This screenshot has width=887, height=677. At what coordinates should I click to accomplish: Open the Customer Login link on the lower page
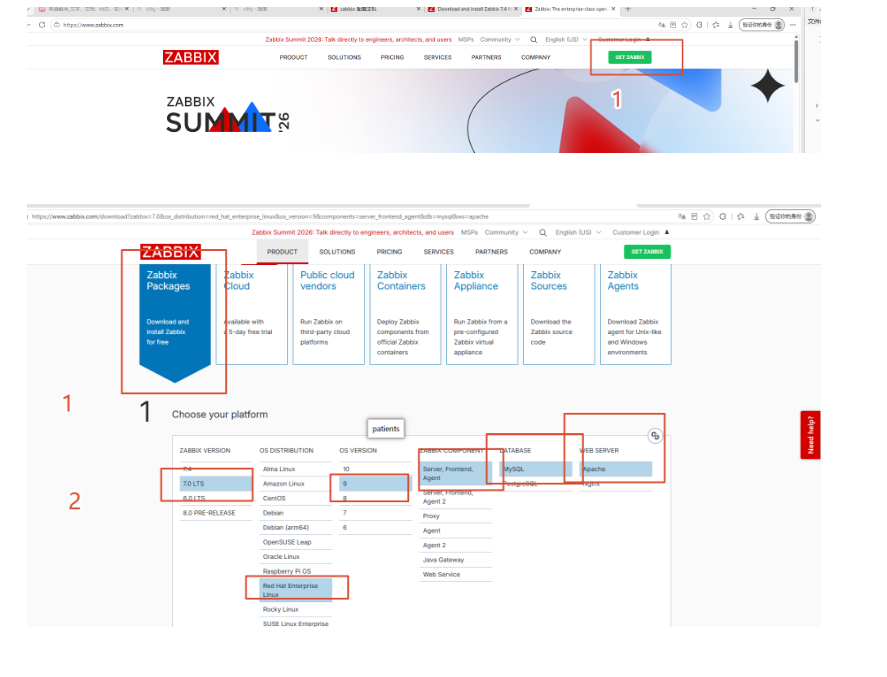click(x=635, y=232)
